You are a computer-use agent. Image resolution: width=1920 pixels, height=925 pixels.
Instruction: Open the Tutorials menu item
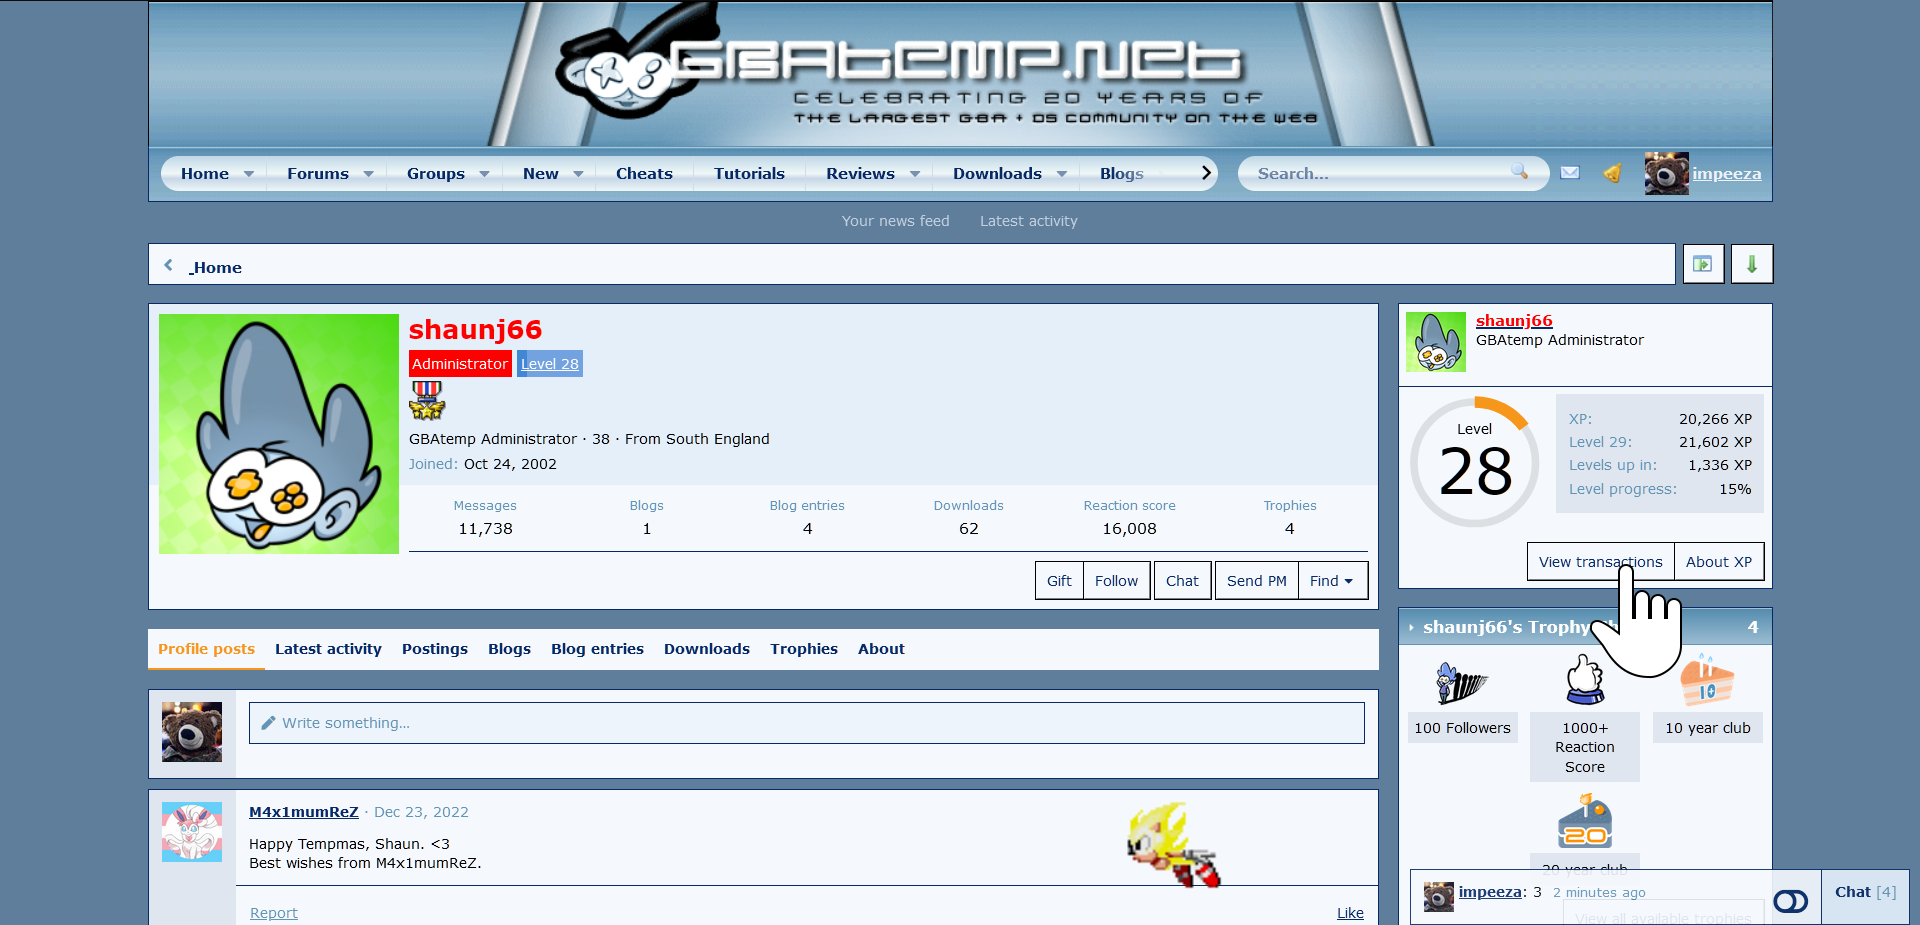tap(749, 174)
